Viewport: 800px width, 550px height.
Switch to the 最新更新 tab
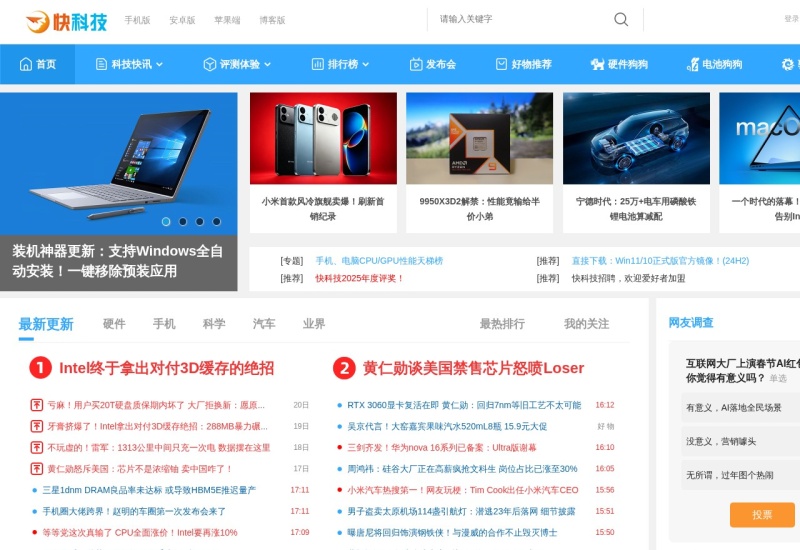(x=46, y=324)
